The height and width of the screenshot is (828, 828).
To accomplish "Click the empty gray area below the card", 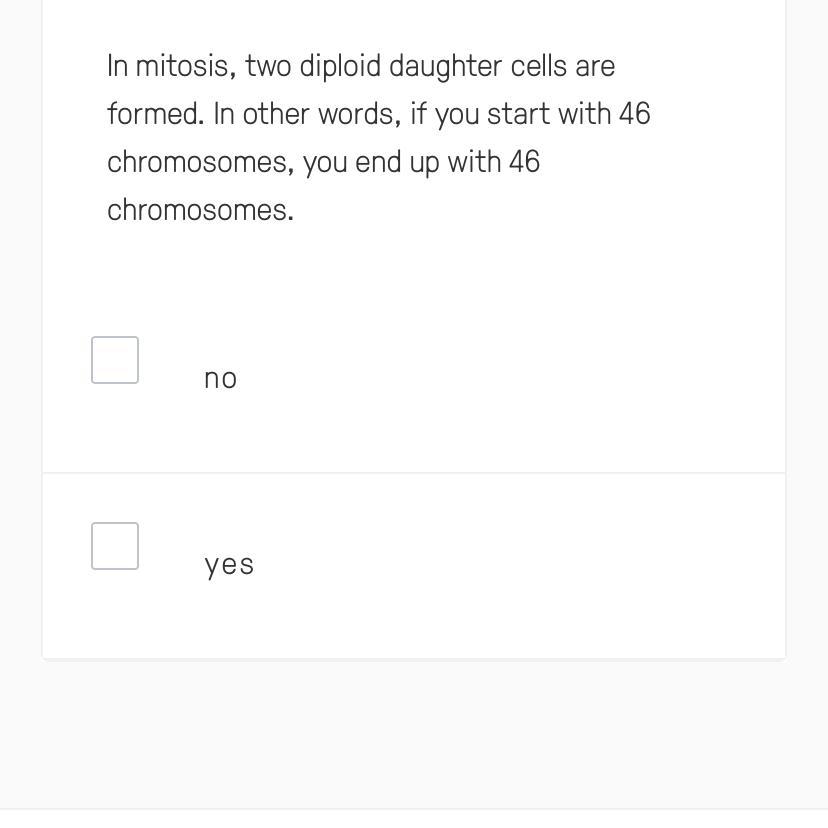I will (x=413, y=735).
